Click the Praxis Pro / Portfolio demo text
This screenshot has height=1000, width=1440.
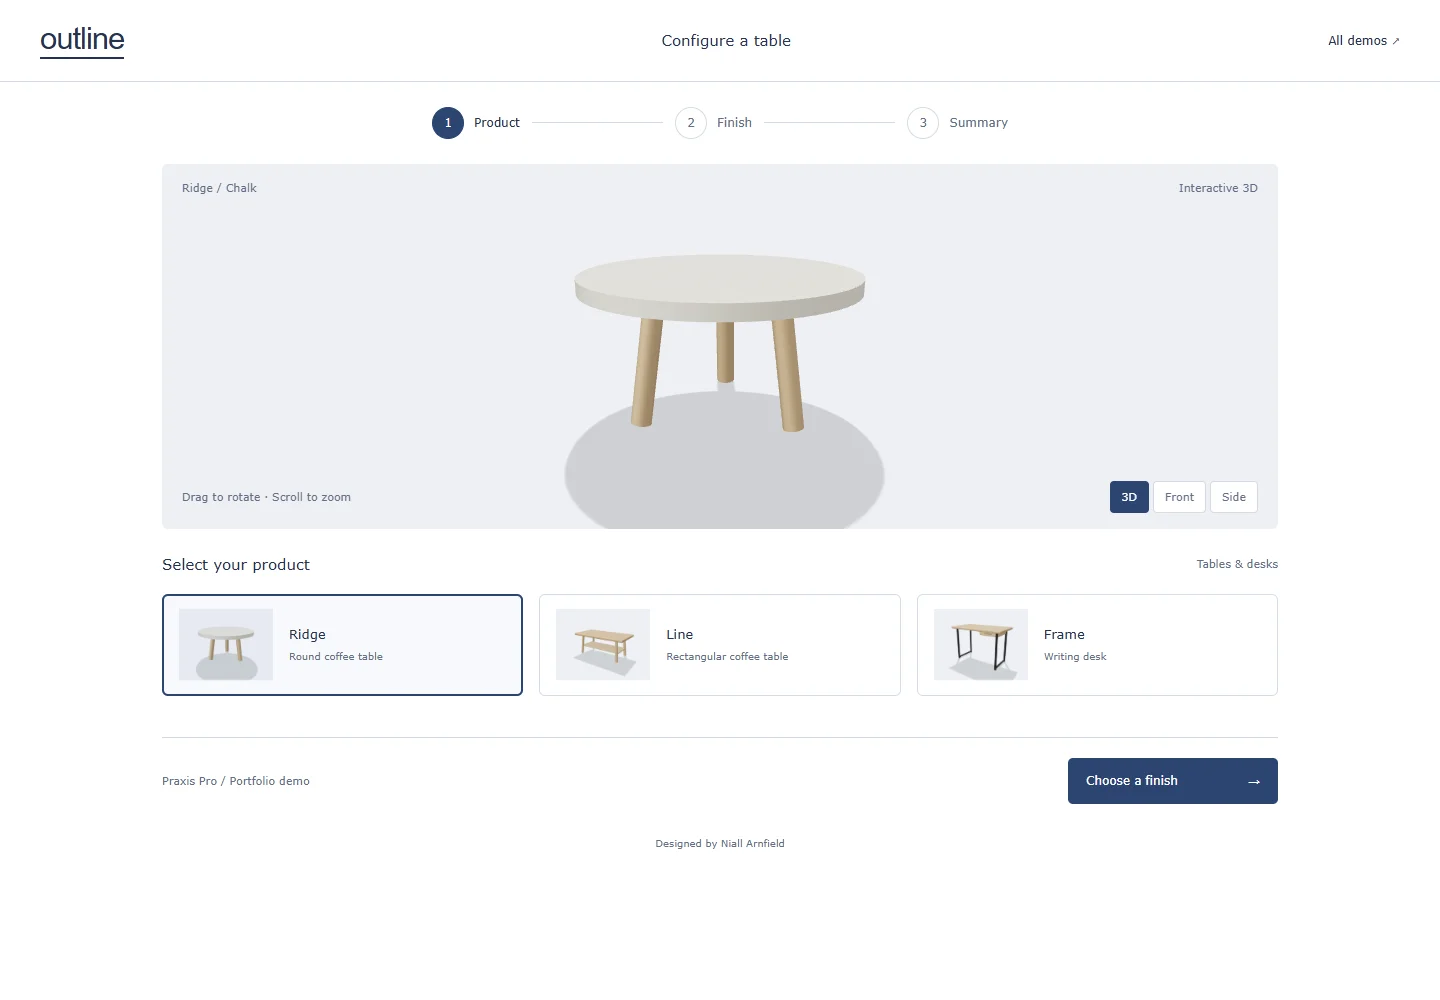pyautogui.click(x=236, y=781)
